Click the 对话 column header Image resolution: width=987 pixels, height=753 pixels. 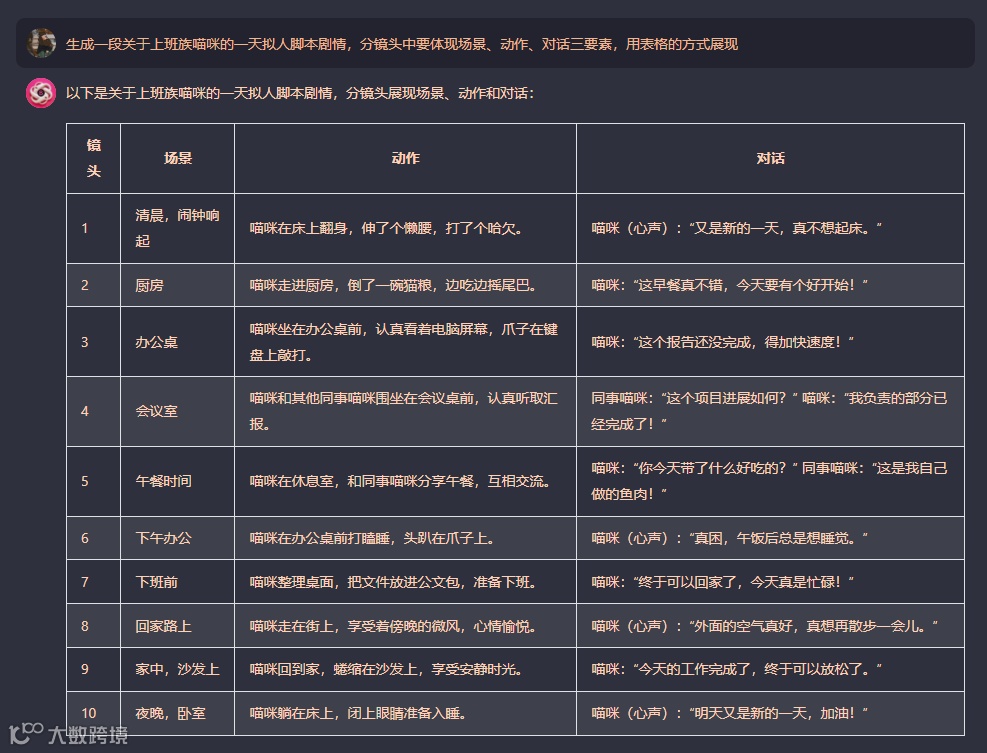(x=770, y=158)
